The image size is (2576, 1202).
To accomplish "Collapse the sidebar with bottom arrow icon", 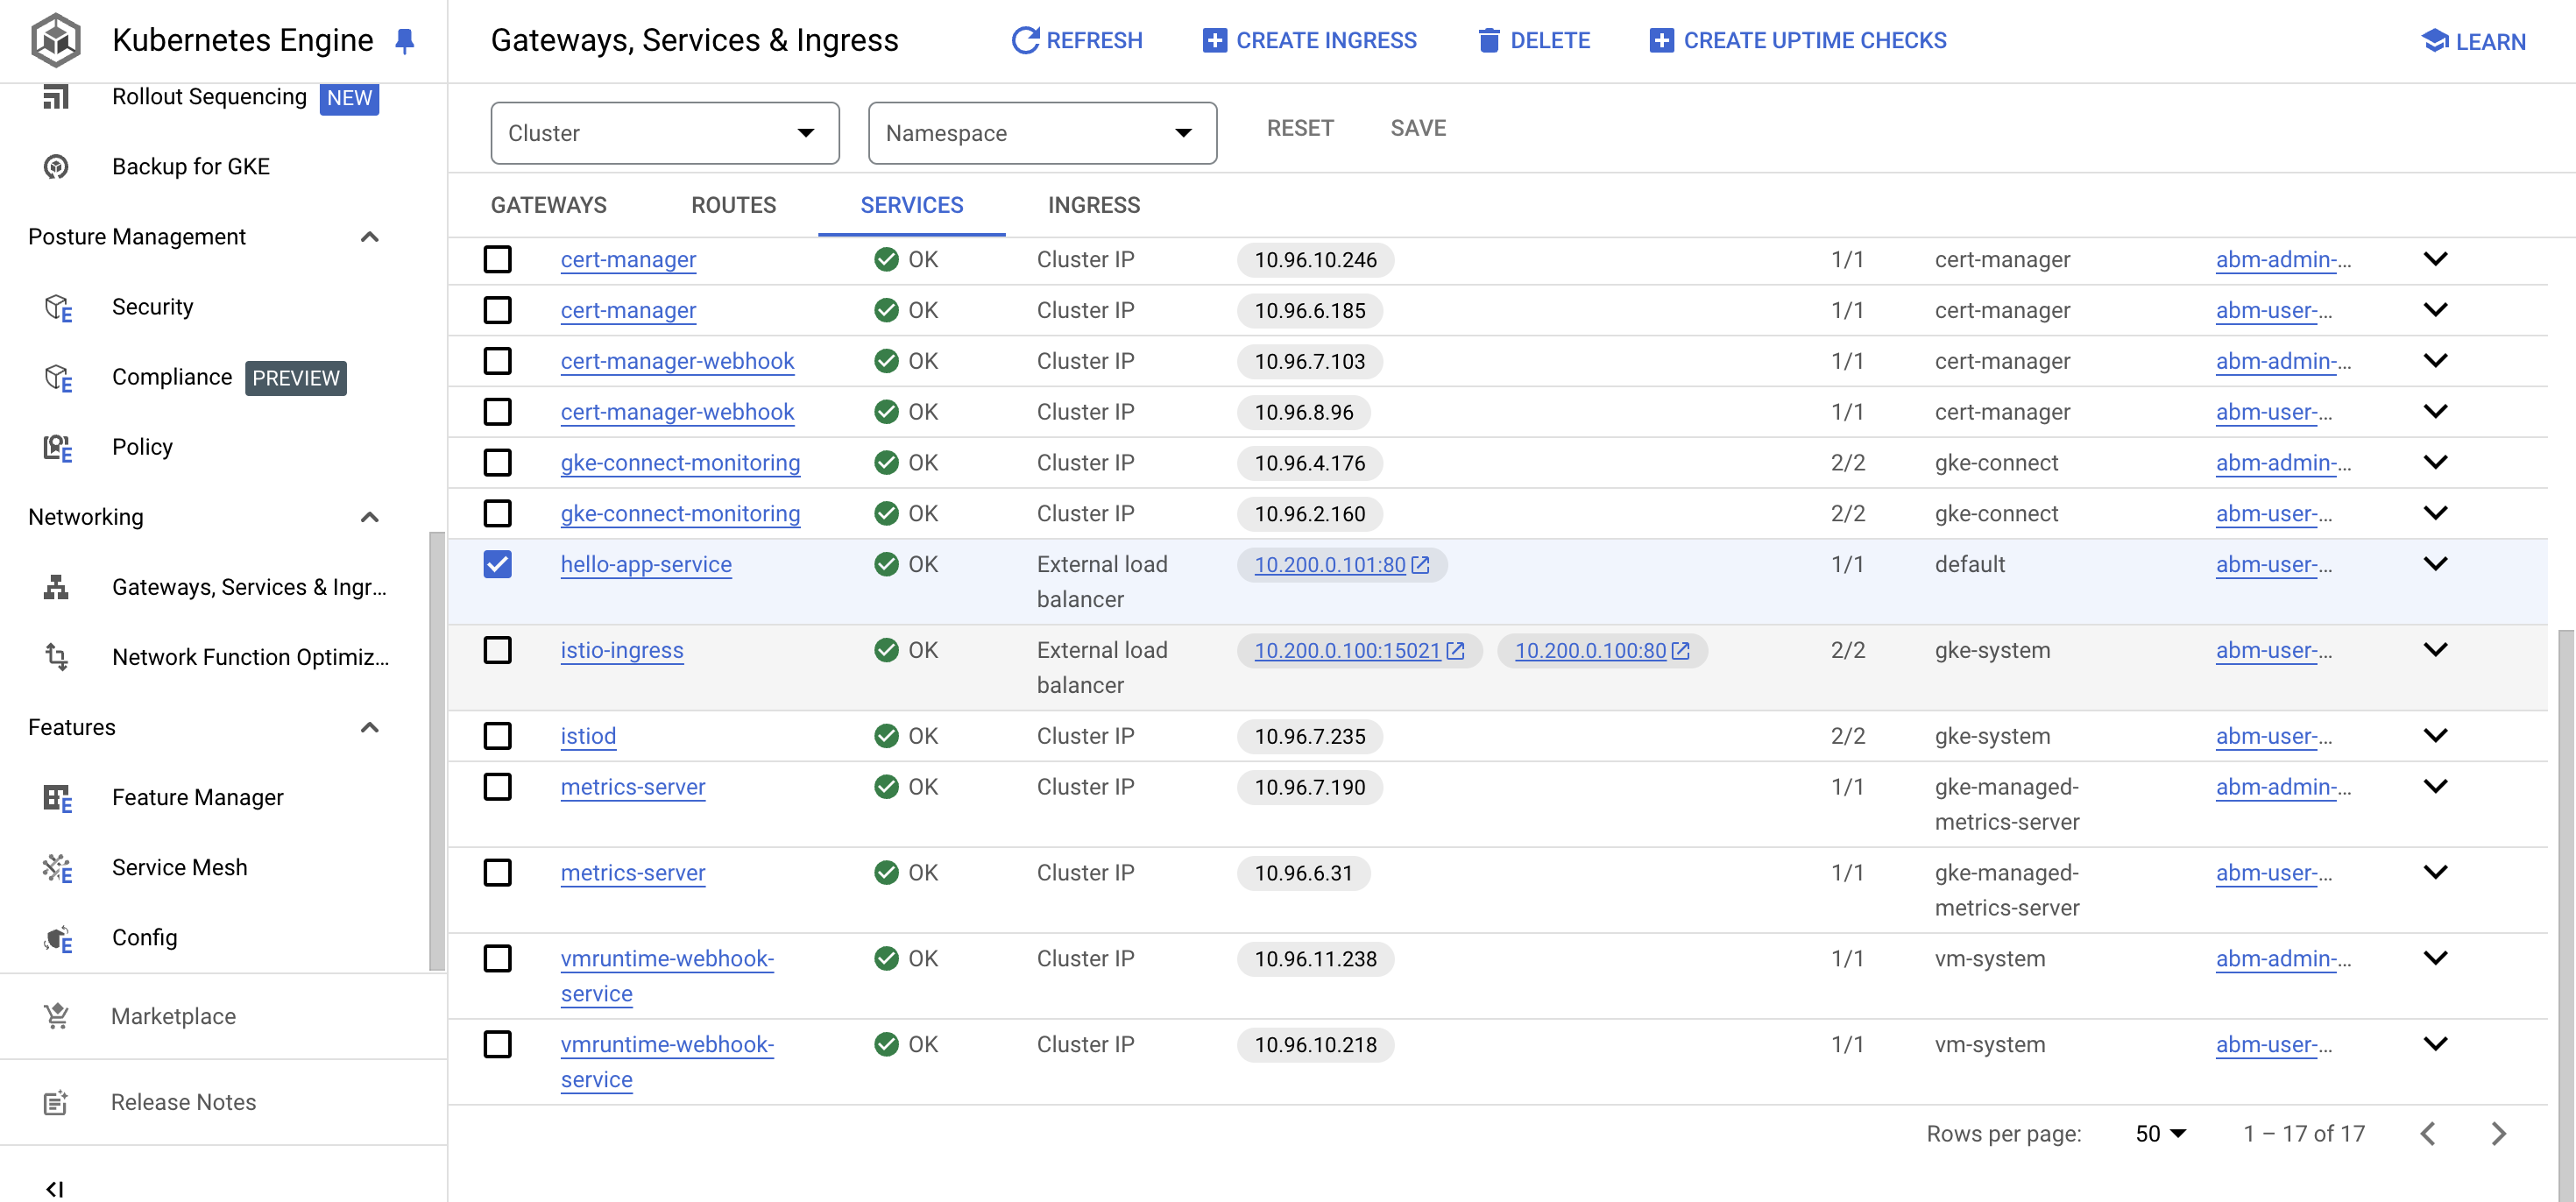I will click(55, 1188).
